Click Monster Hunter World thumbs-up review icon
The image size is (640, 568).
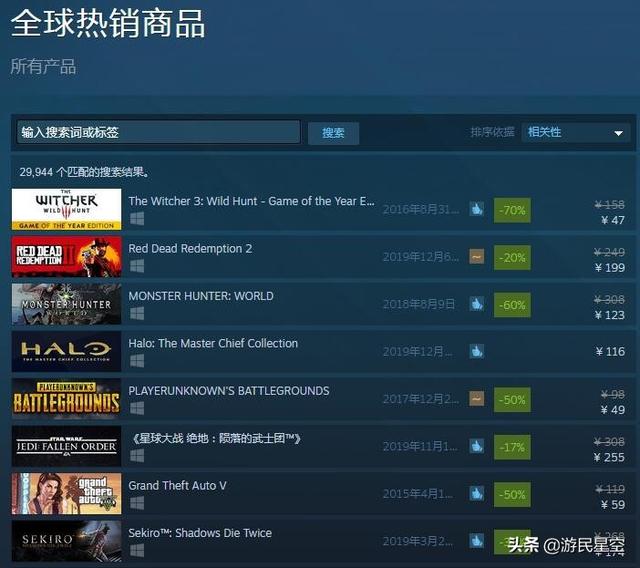(x=476, y=304)
